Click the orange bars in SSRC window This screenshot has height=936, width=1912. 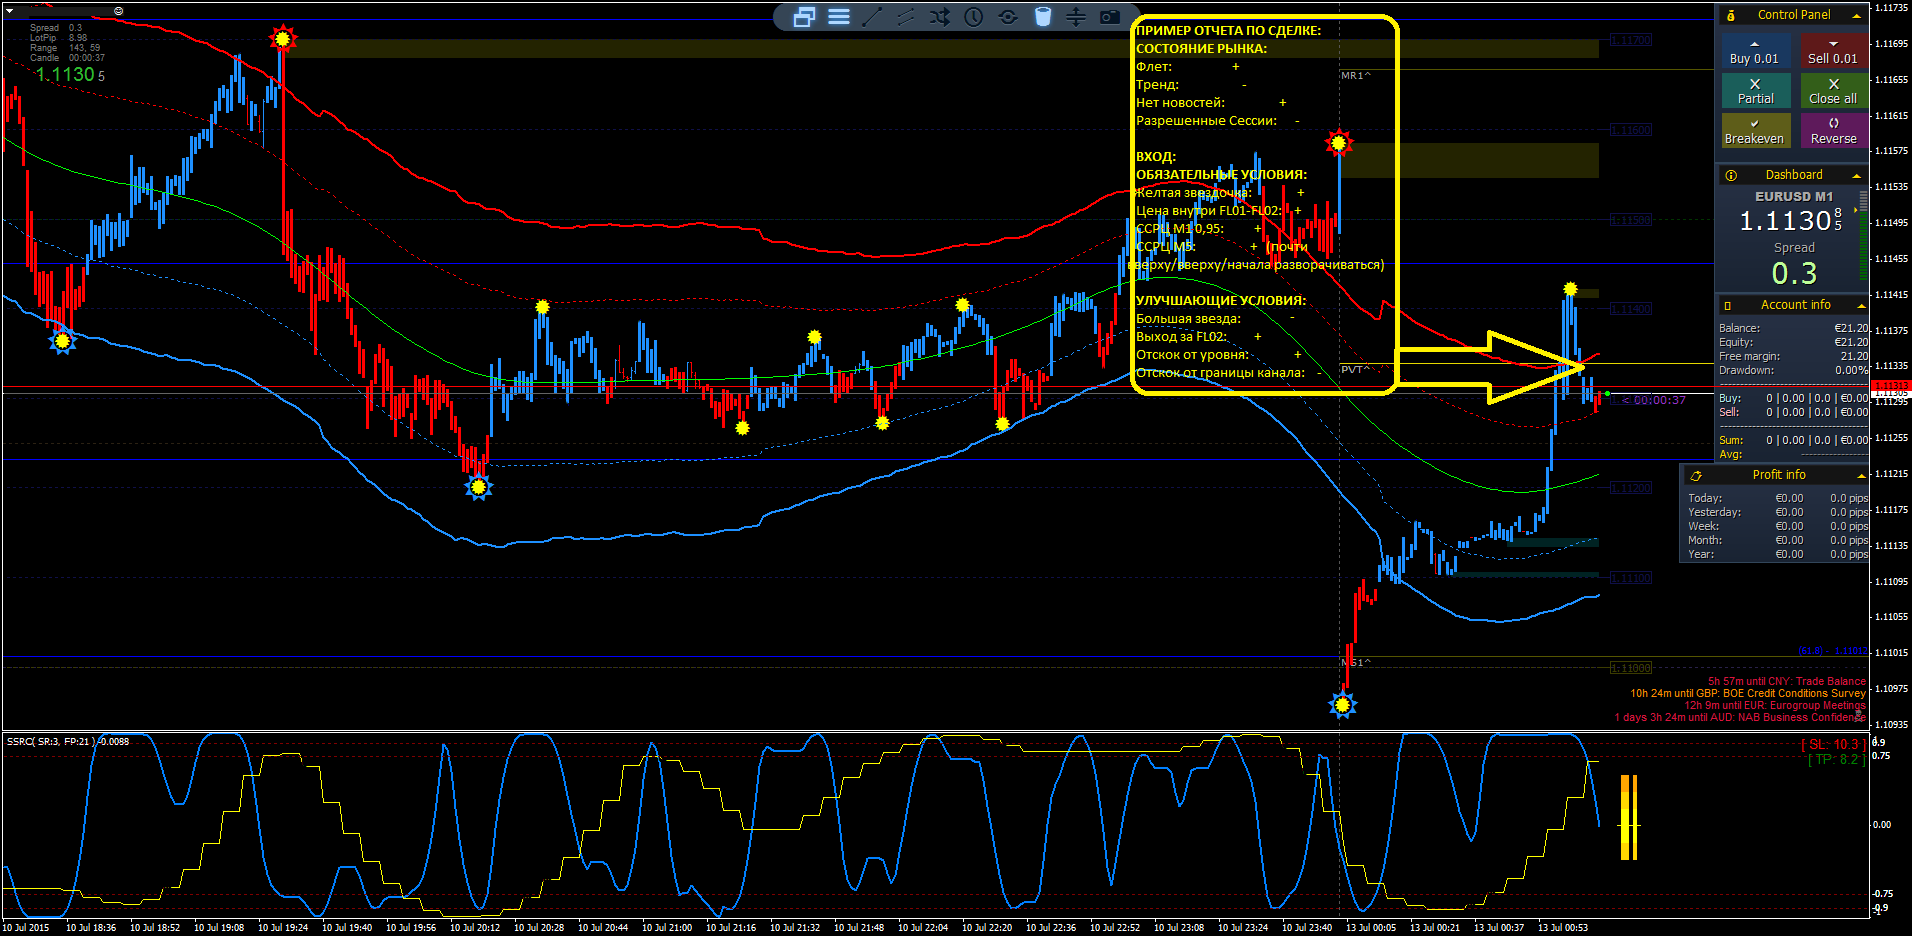point(1629,817)
